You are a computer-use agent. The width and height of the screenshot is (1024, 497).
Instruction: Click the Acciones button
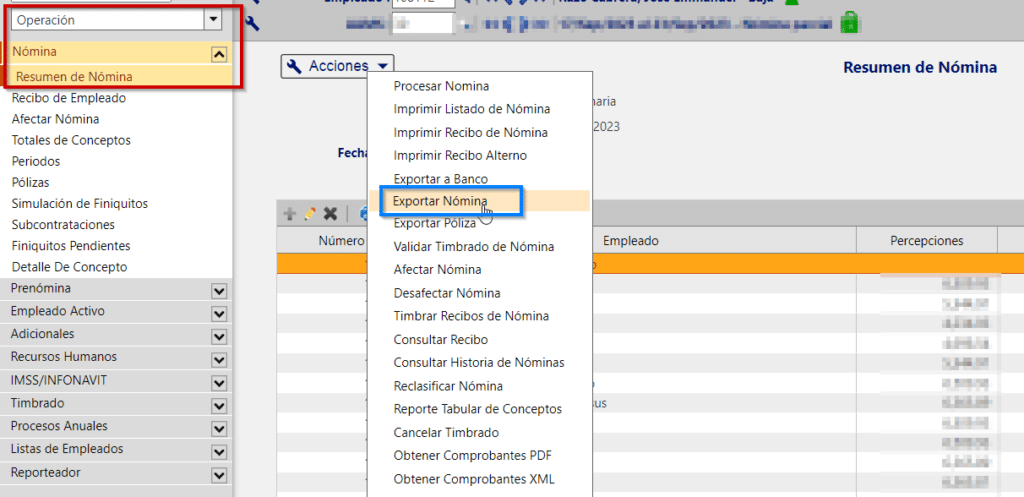coord(338,66)
